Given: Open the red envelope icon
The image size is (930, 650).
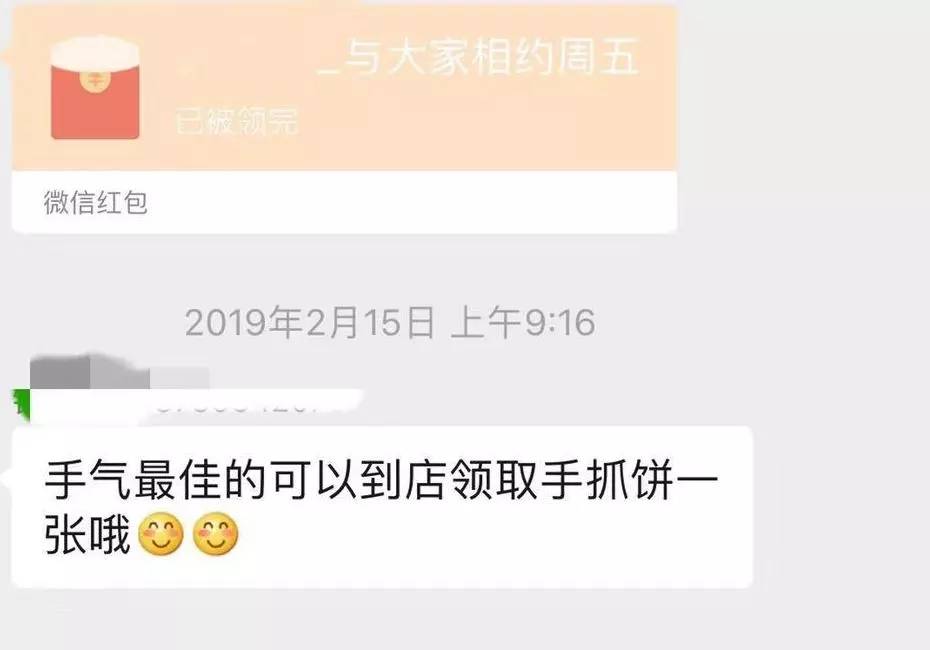Looking at the screenshot, I should tap(95, 88).
